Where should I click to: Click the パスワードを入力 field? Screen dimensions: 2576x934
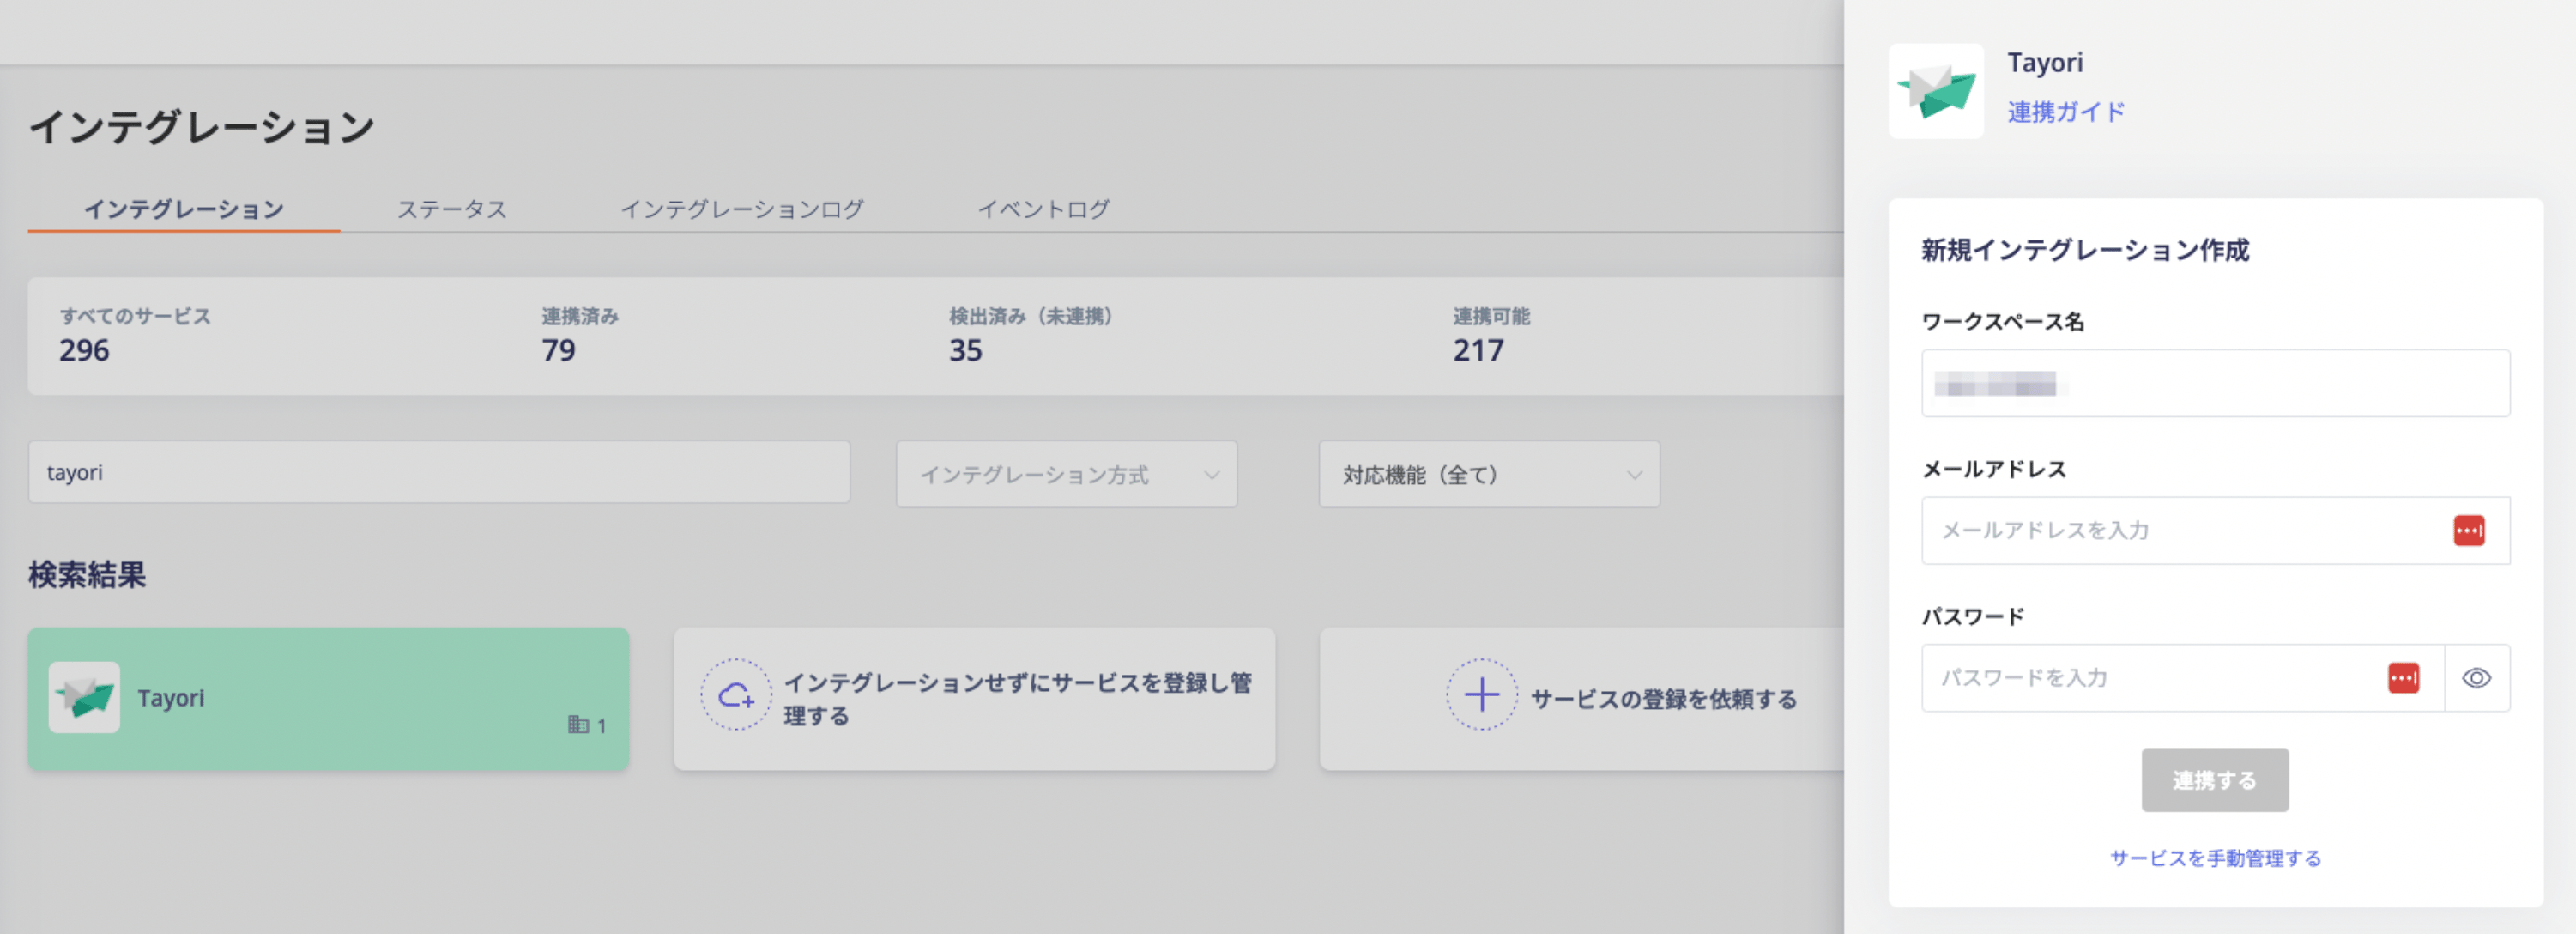tap(2183, 678)
